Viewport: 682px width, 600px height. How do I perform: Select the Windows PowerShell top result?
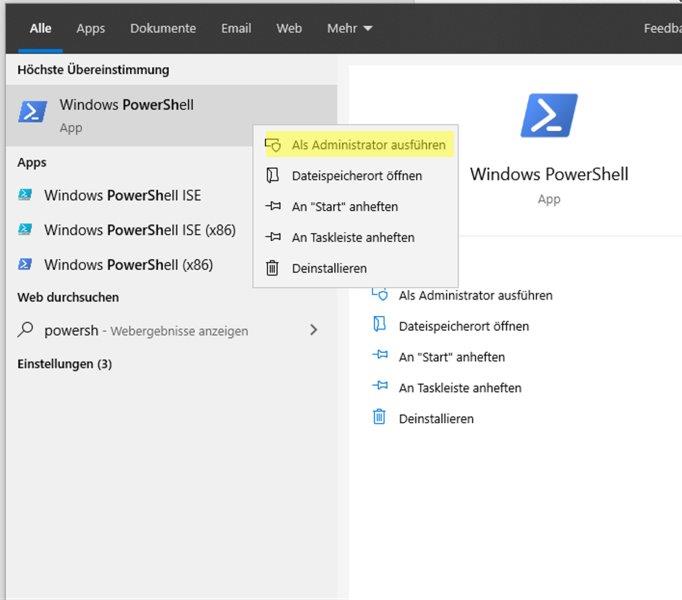[171, 115]
